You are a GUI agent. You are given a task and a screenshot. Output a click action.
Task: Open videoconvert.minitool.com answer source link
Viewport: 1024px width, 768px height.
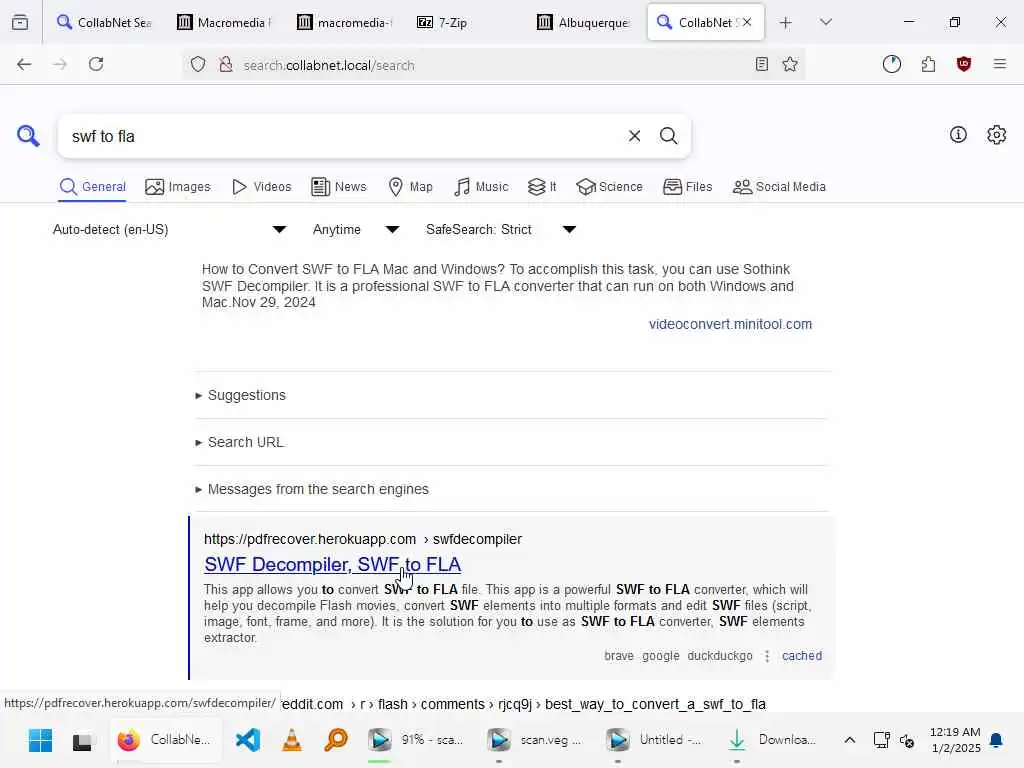(730, 324)
